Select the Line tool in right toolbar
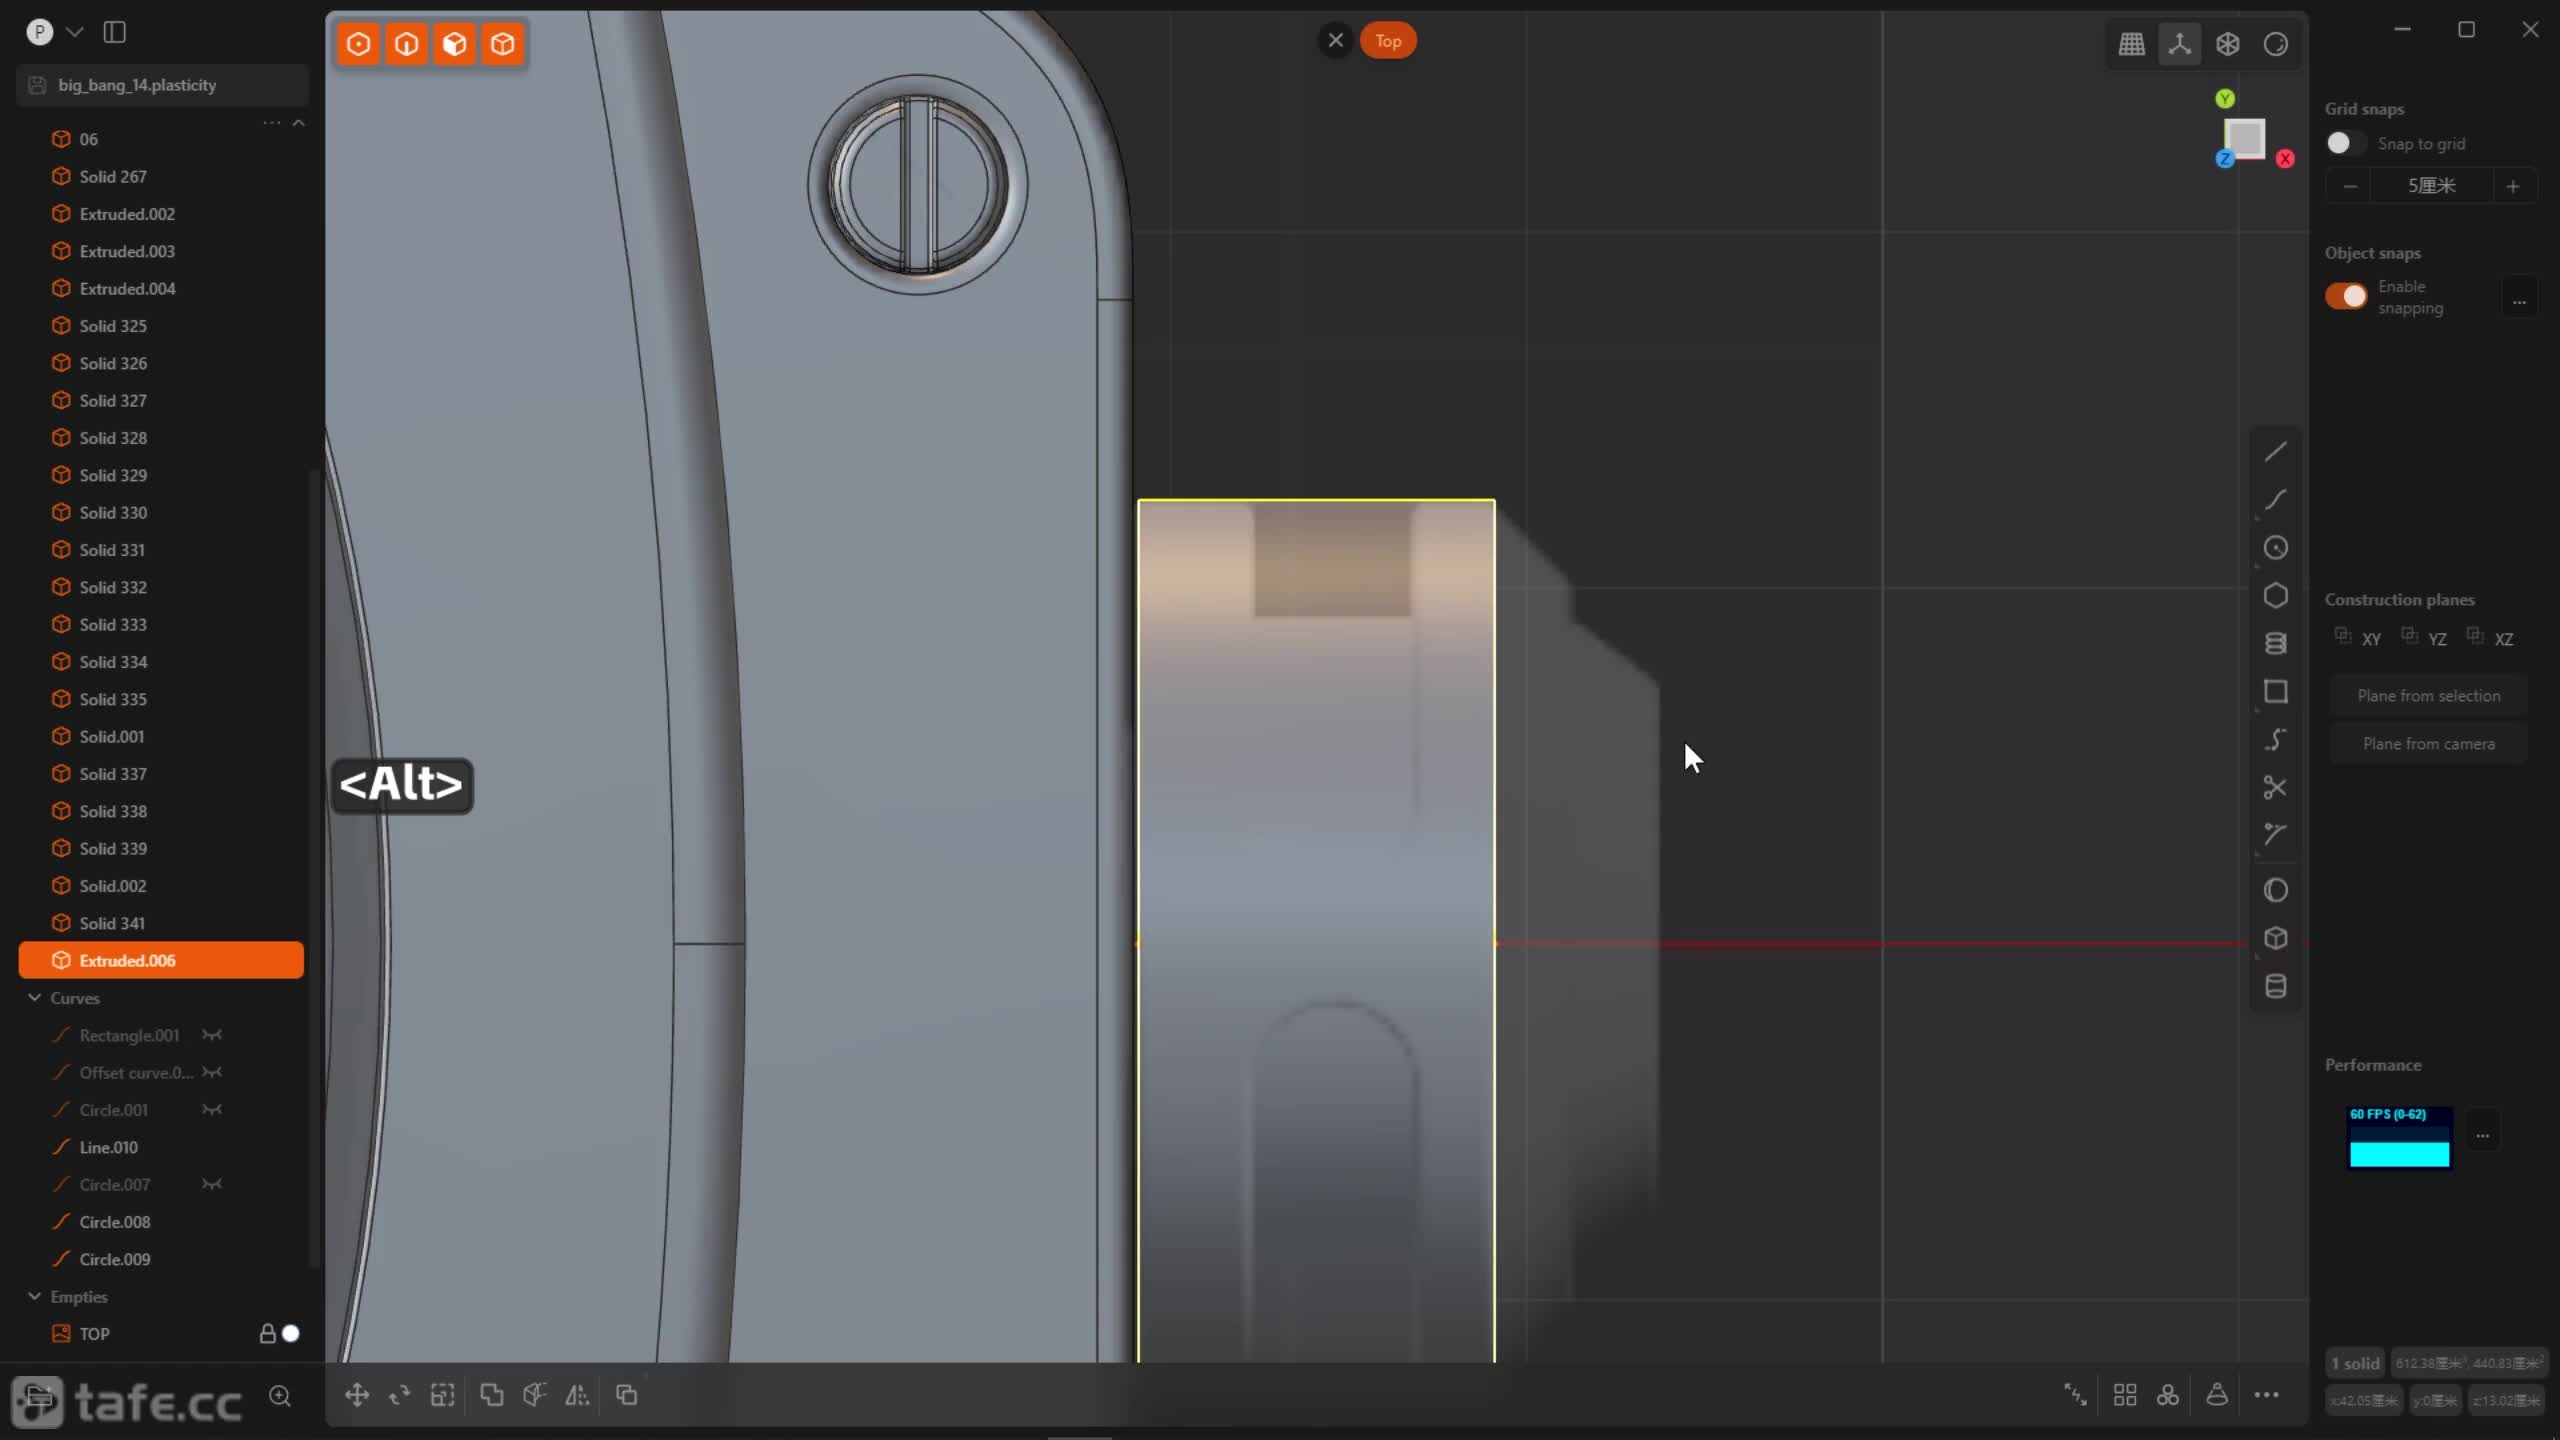2560x1440 pixels. (2275, 452)
